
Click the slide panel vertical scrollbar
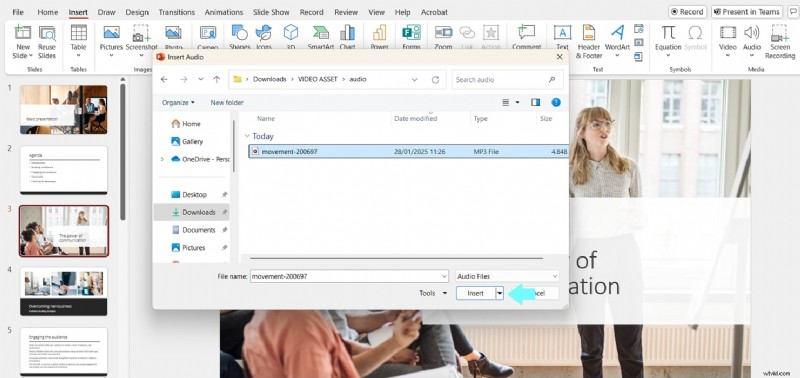tap(122, 152)
